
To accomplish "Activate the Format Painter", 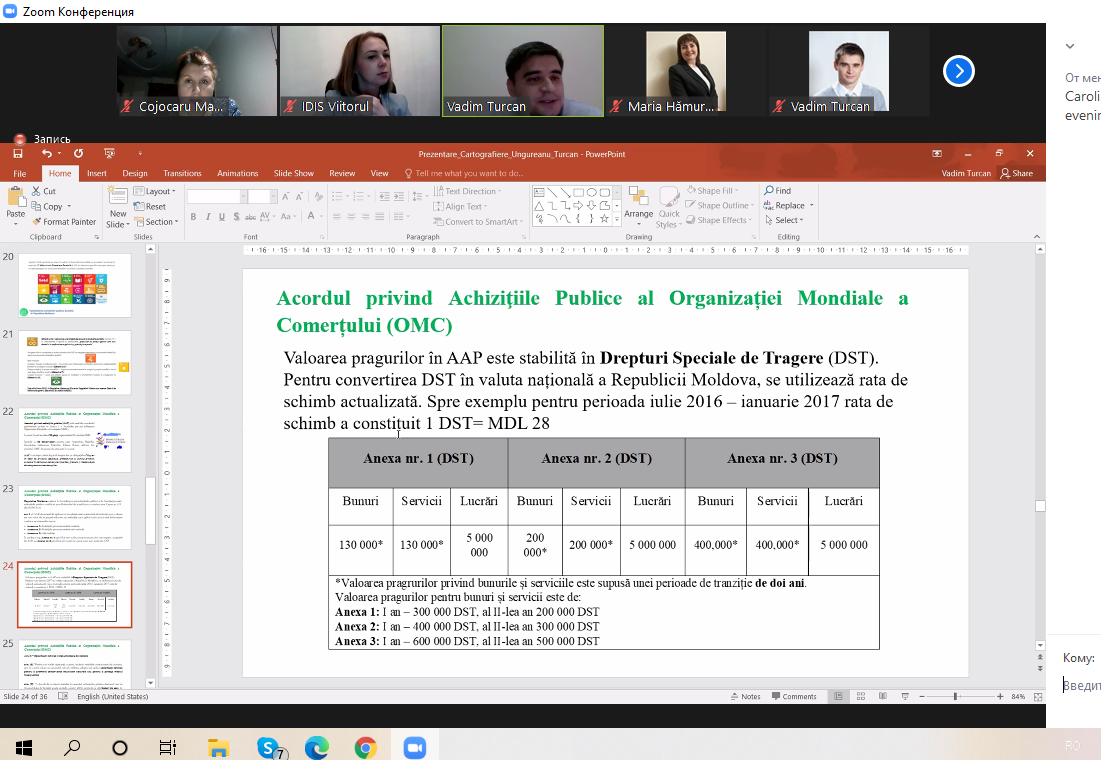I will [x=64, y=222].
